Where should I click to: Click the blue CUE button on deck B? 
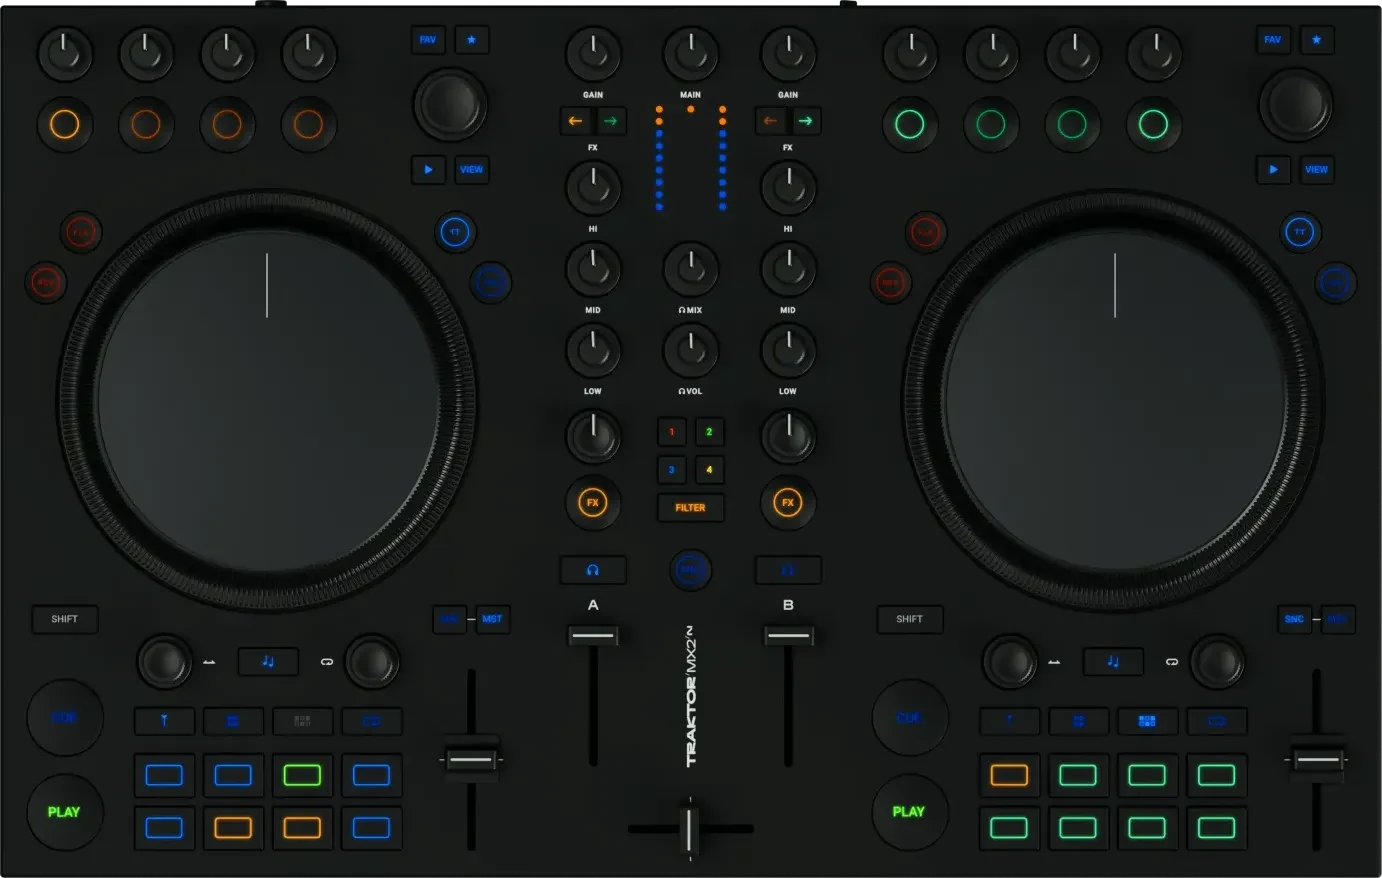pyautogui.click(x=909, y=718)
